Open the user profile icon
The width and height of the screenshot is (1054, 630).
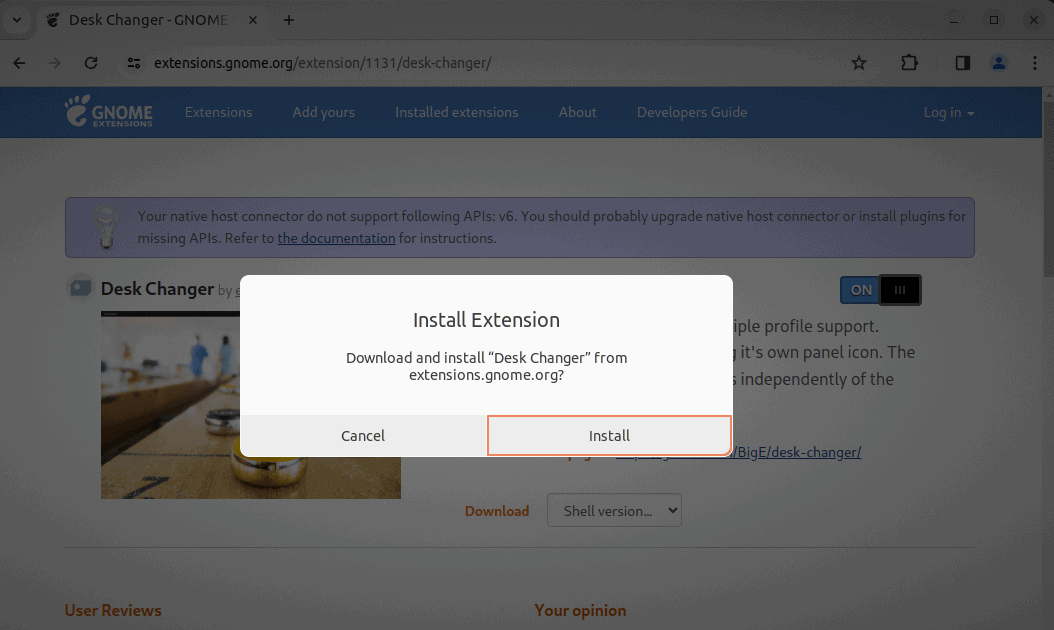tap(999, 63)
